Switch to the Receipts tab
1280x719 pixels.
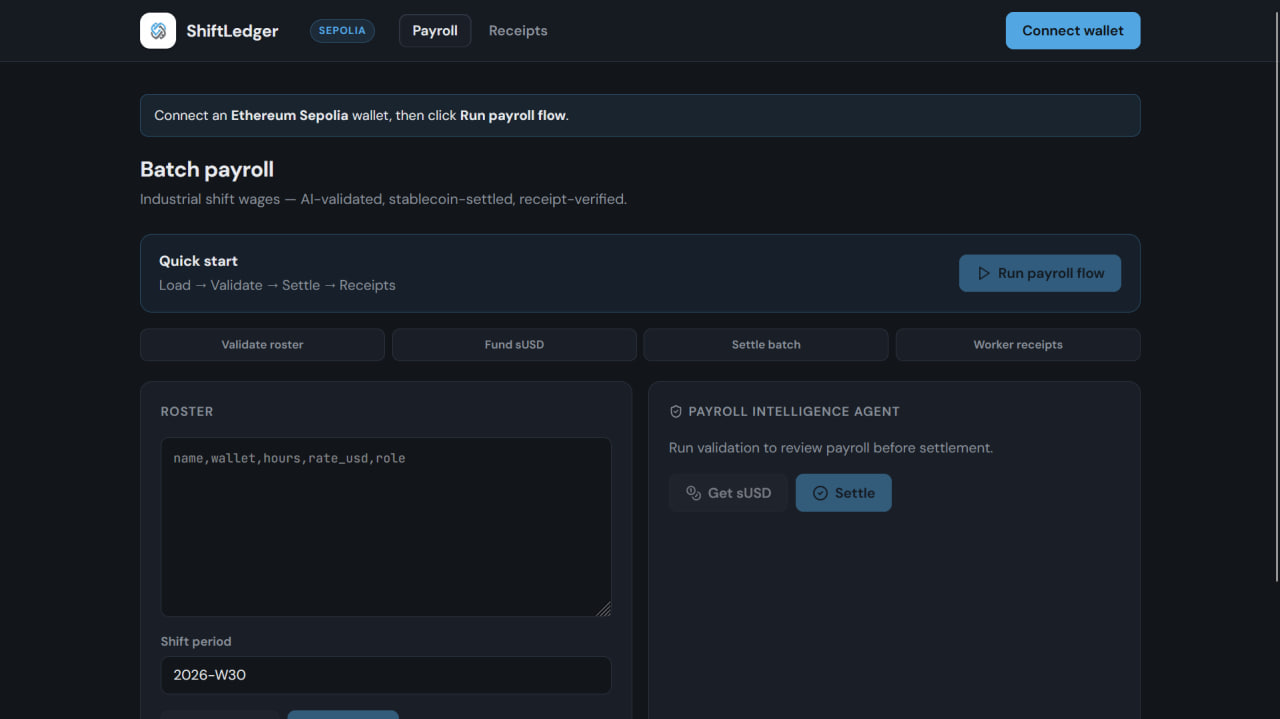click(x=518, y=31)
